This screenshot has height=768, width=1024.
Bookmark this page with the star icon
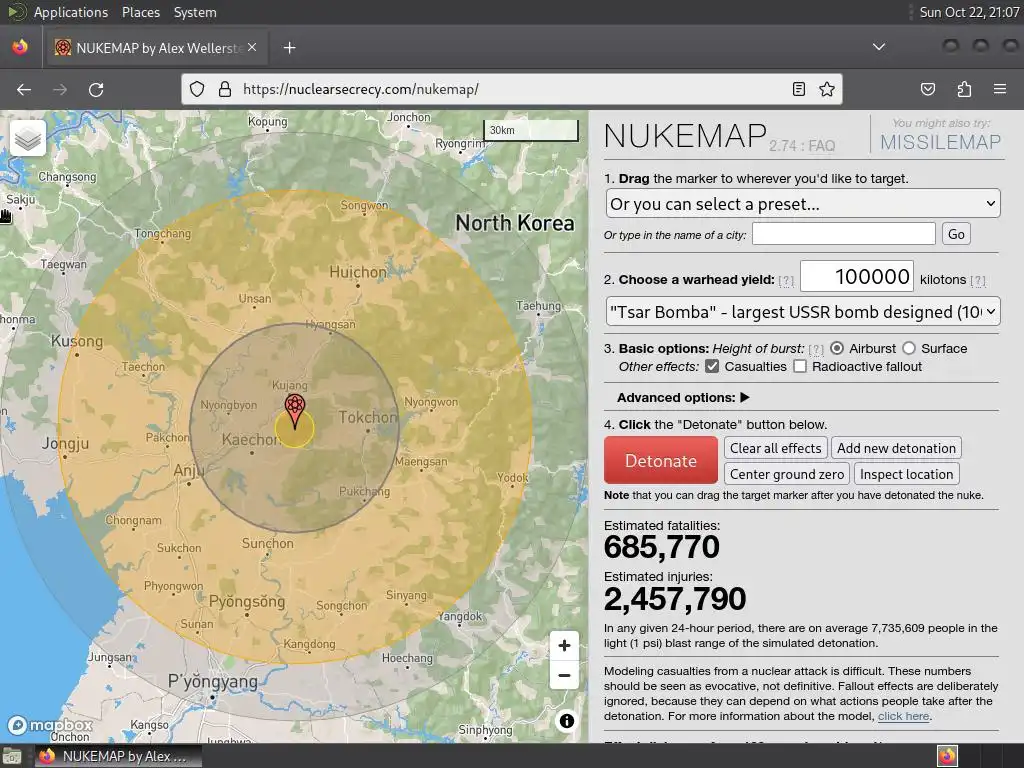[827, 89]
